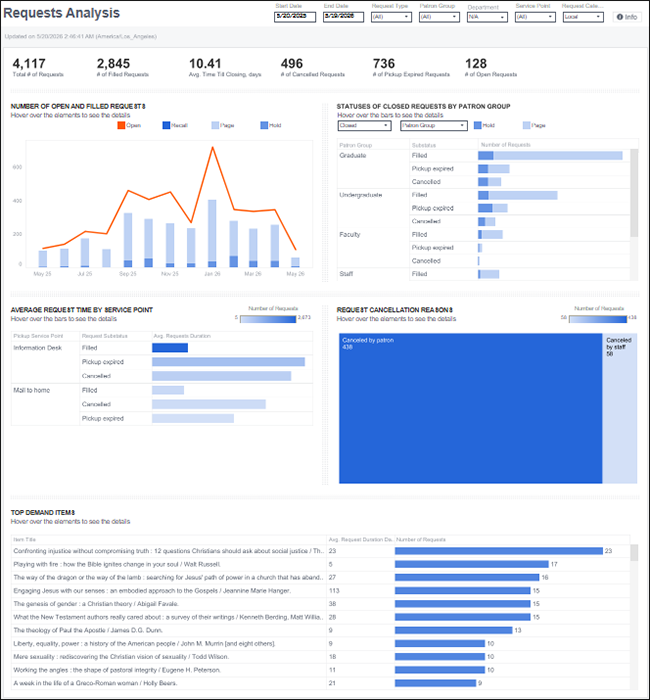The width and height of the screenshot is (650, 700).
Task: Click the 'Working the angles' item title
Action: coord(117,670)
